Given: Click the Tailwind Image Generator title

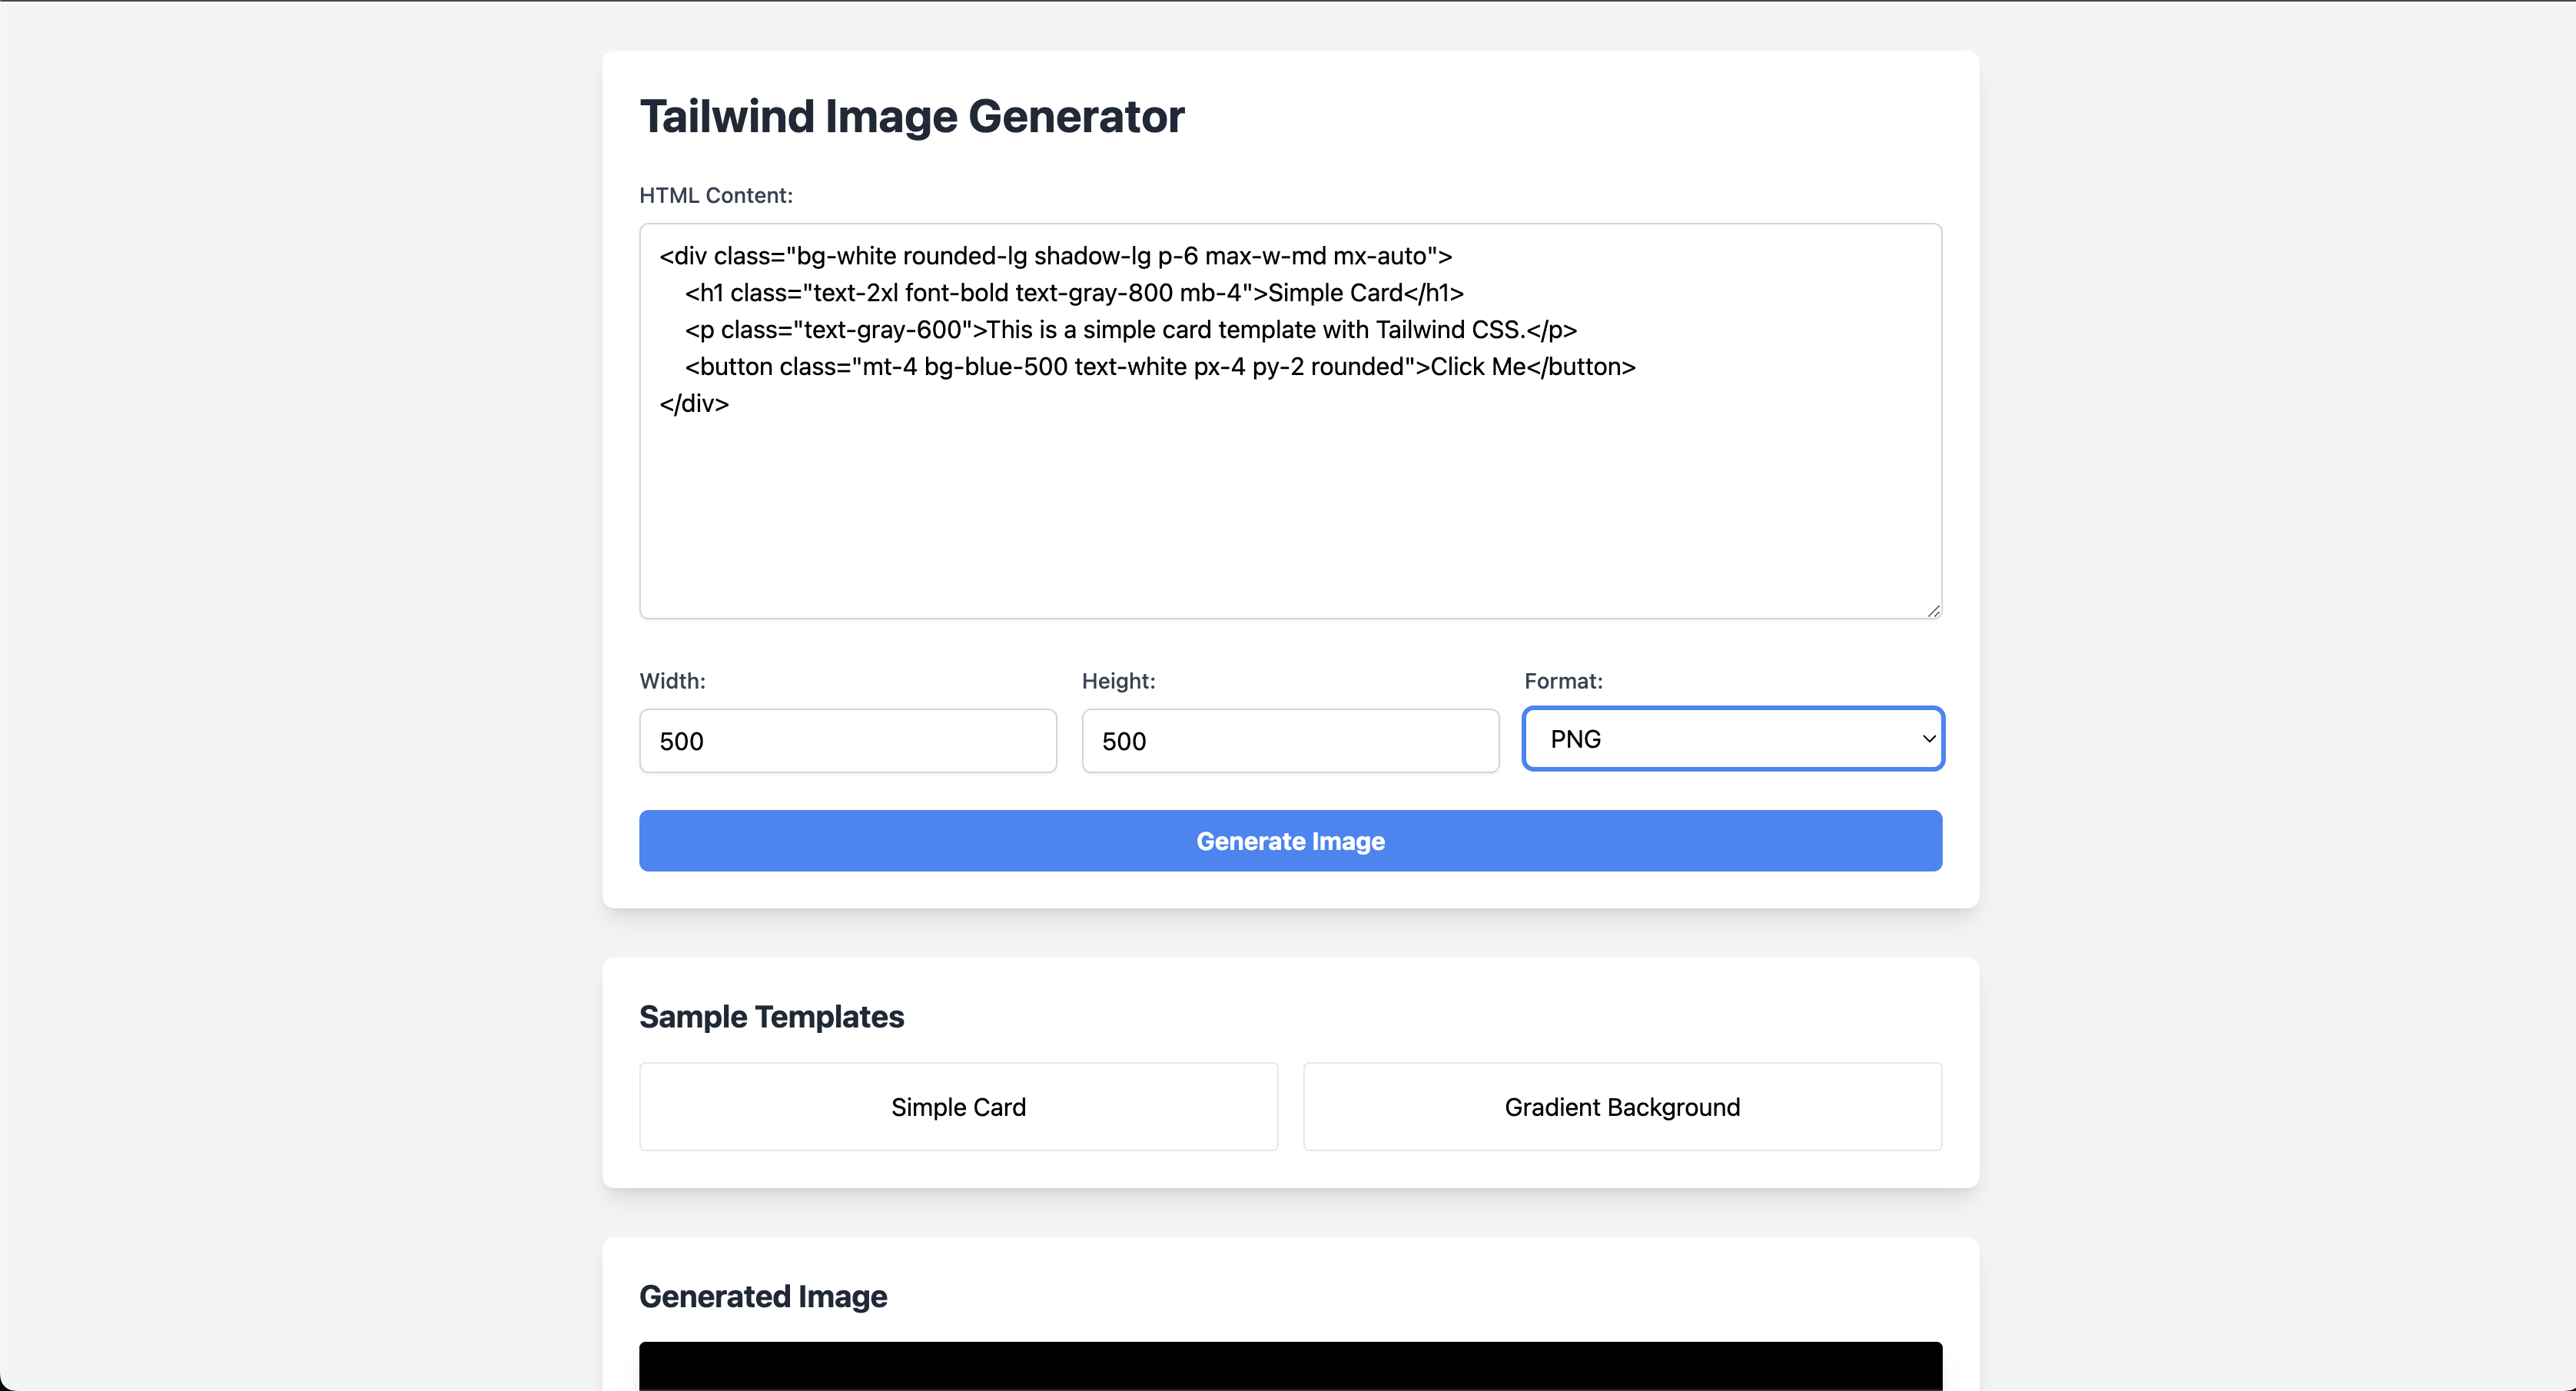Looking at the screenshot, I should coord(911,117).
